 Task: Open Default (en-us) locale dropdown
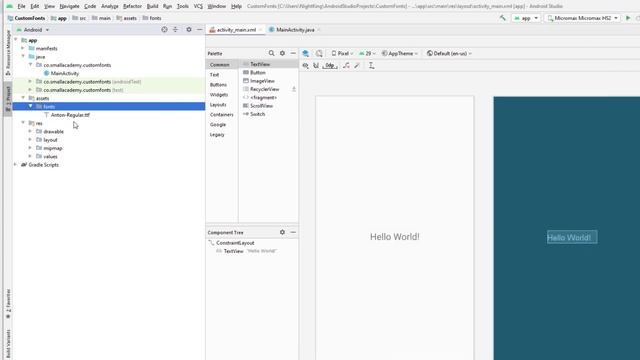click(449, 53)
